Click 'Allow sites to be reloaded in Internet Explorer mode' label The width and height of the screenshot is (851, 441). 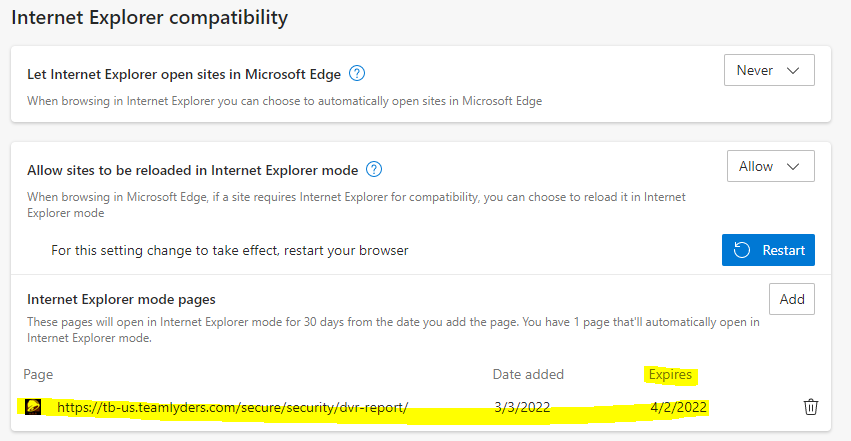193,170
